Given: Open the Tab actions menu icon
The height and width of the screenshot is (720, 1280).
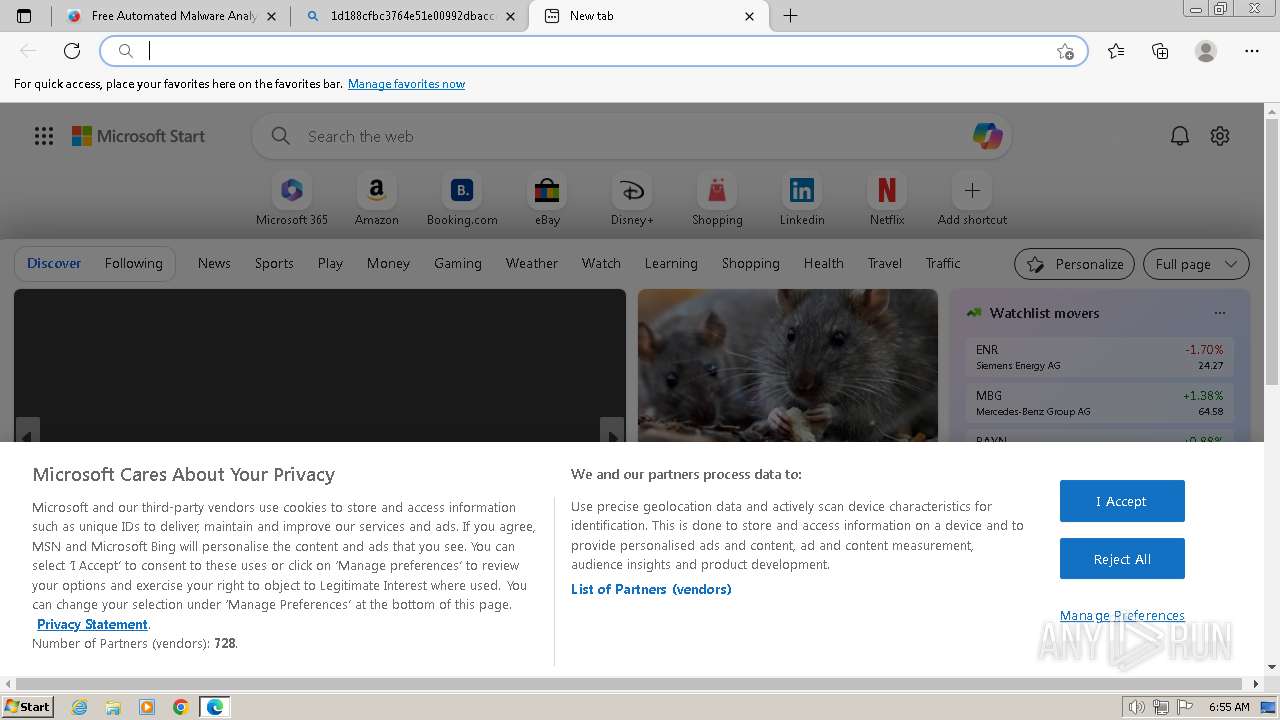Looking at the screenshot, I should 24,16.
